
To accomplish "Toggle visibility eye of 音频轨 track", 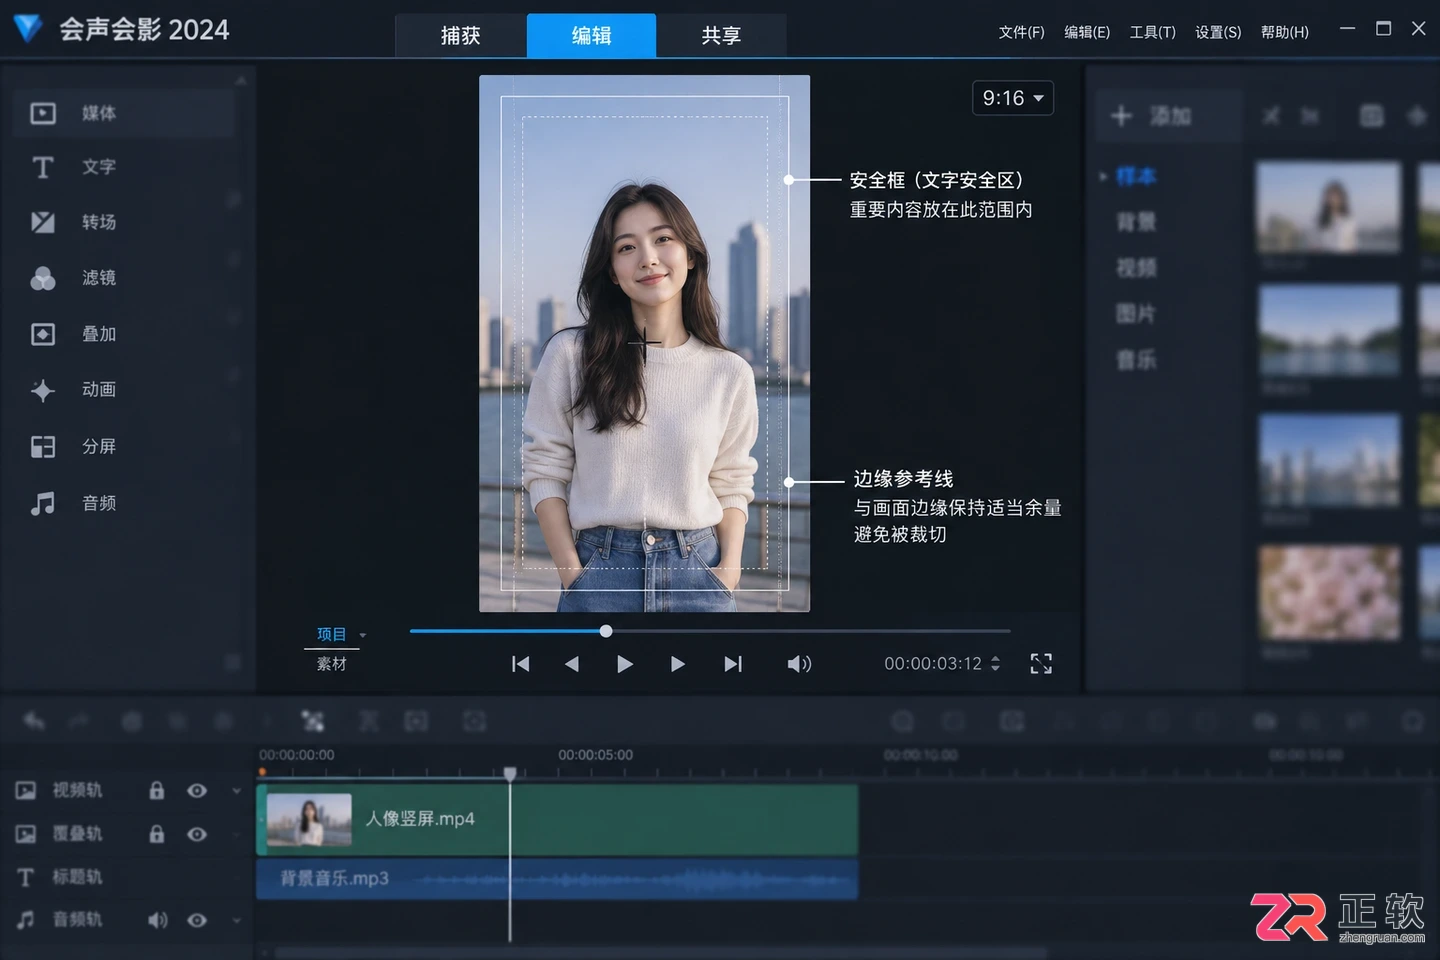I will pos(197,920).
